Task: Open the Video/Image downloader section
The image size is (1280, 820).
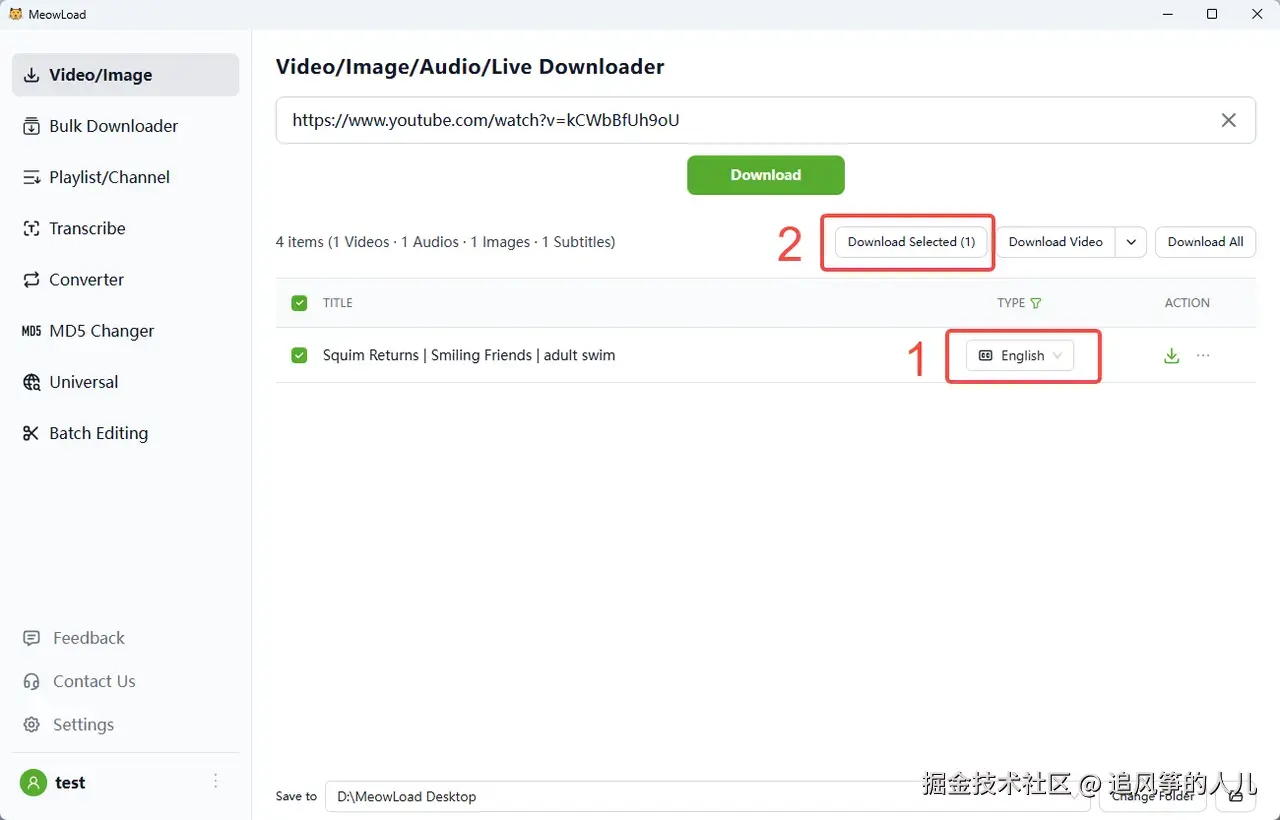Action: [125, 75]
